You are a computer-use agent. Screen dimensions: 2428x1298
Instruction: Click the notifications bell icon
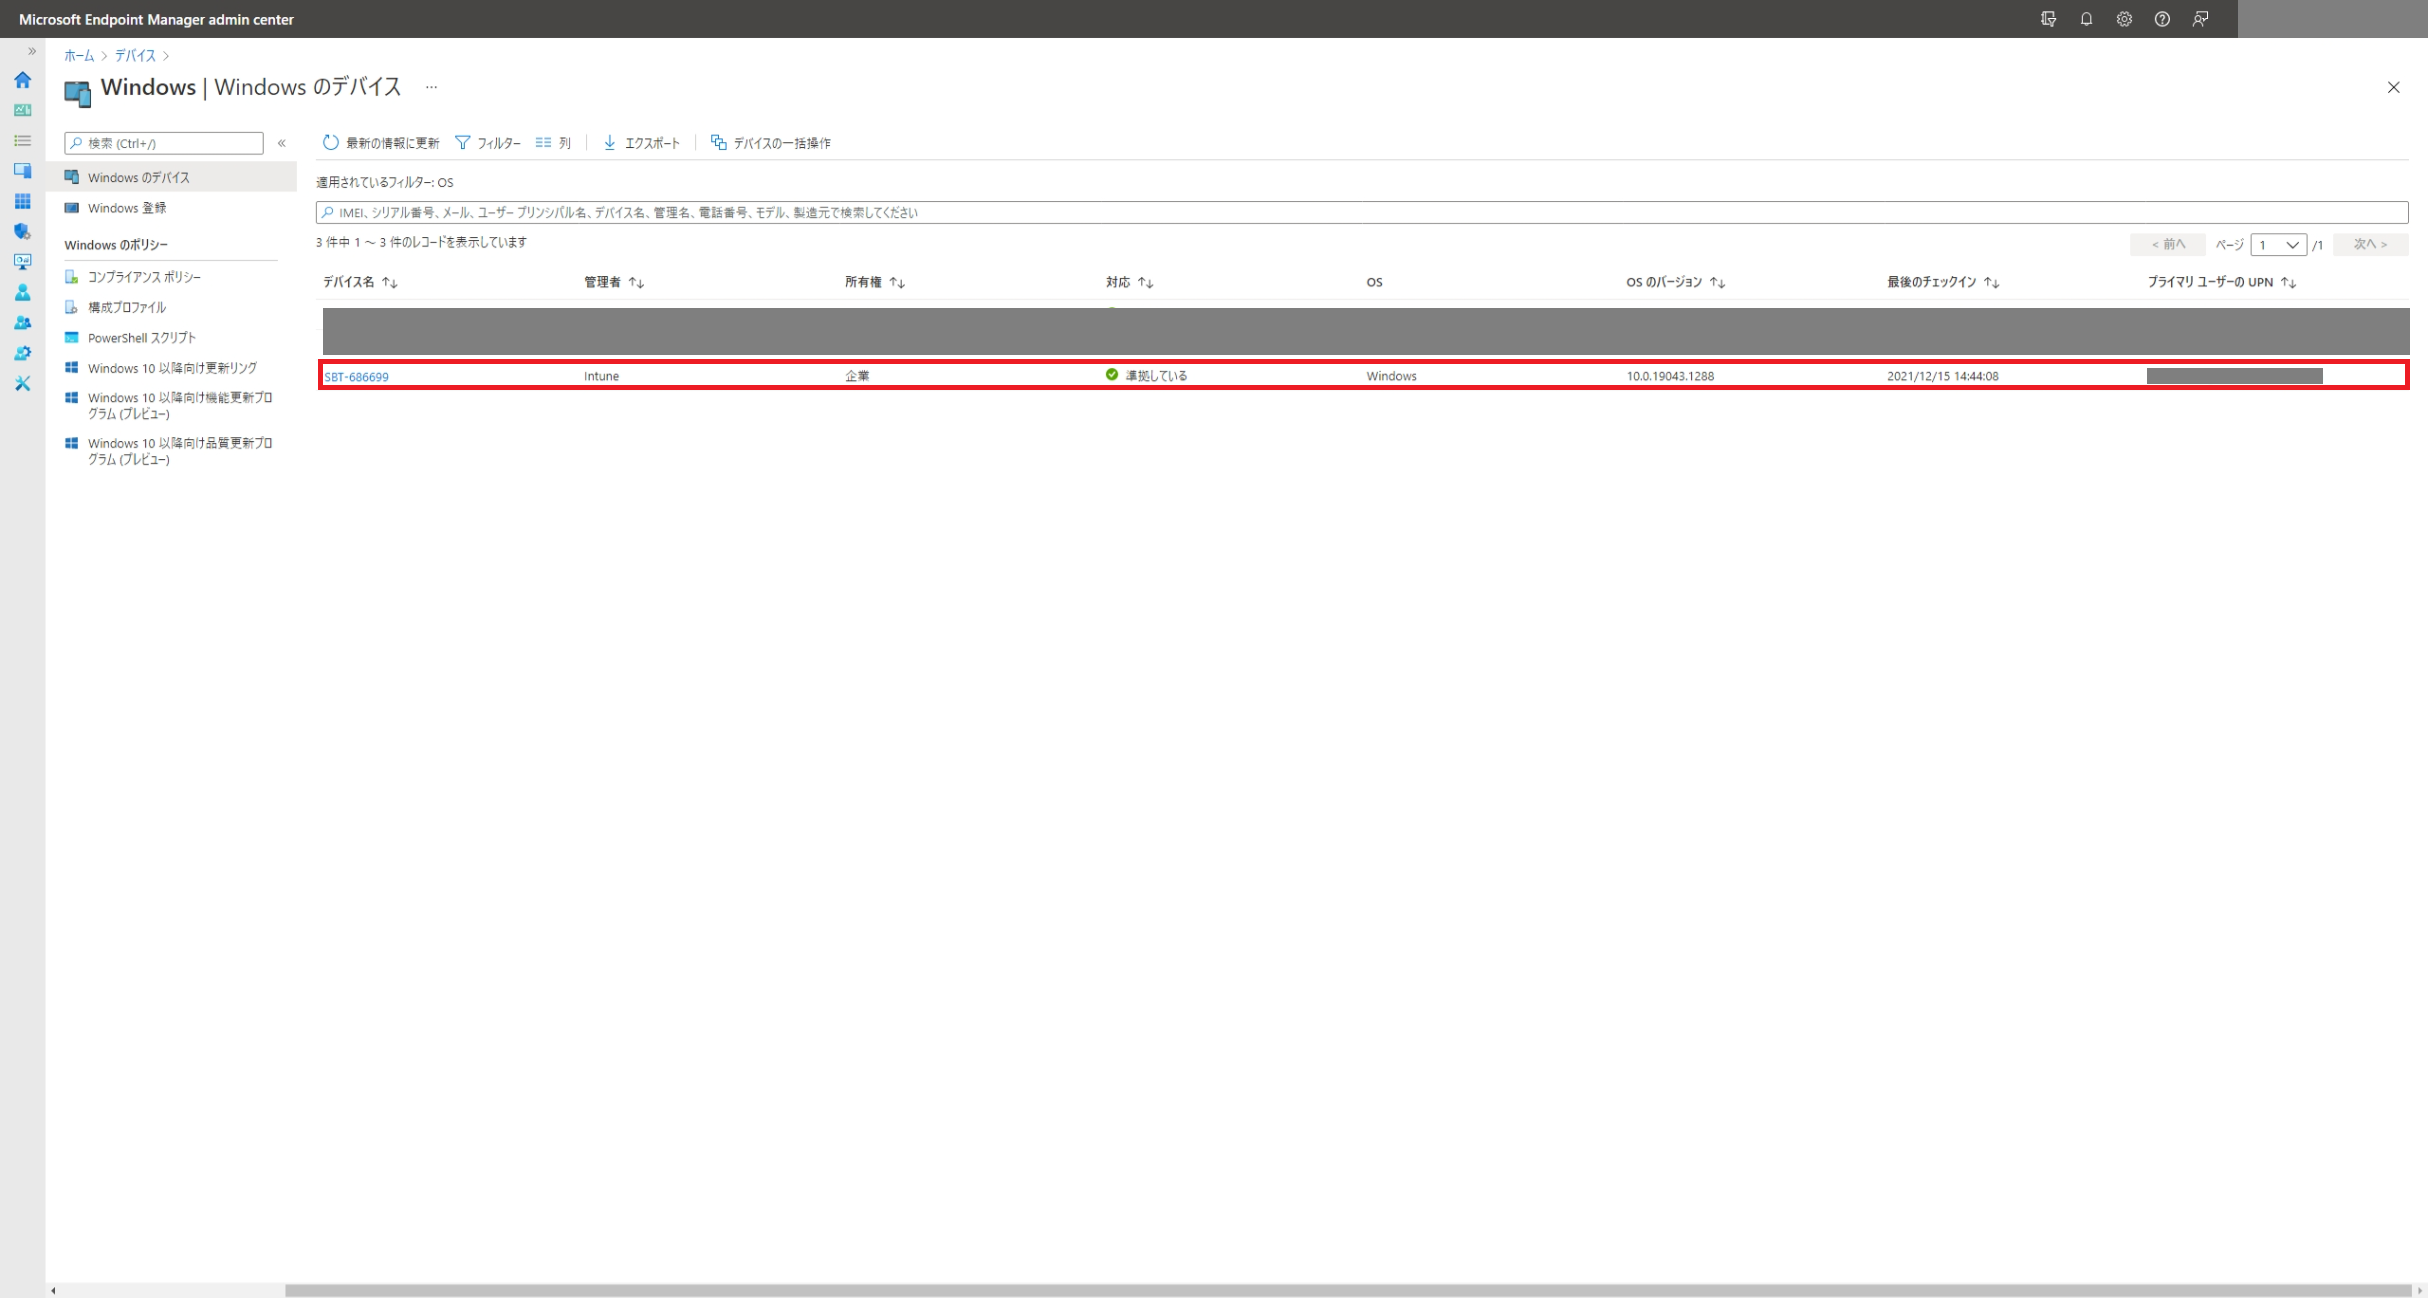(x=2086, y=19)
